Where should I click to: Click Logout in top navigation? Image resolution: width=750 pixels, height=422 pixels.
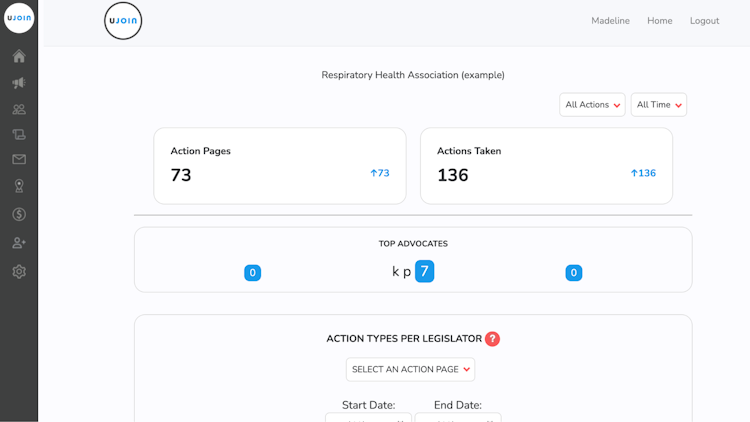click(704, 21)
